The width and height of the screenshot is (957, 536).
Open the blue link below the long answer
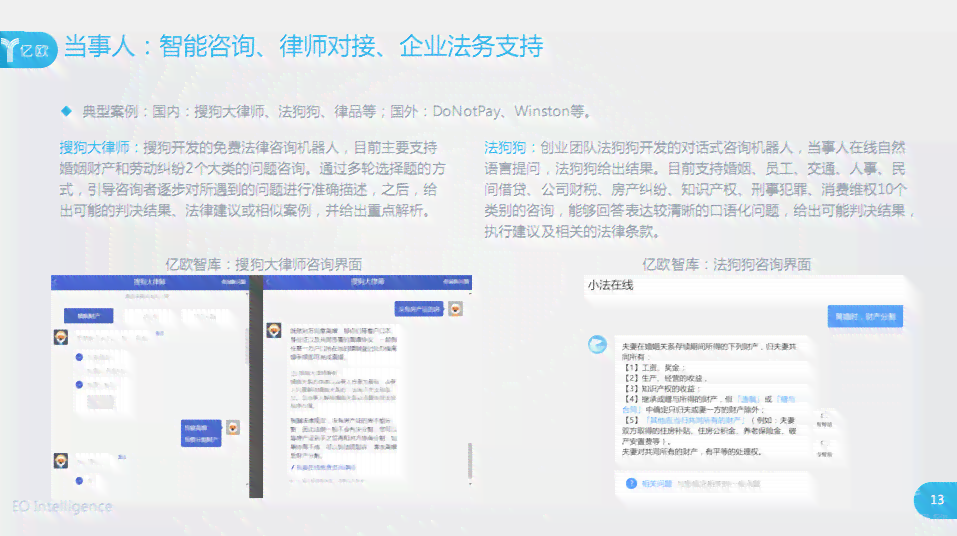pos(323,468)
